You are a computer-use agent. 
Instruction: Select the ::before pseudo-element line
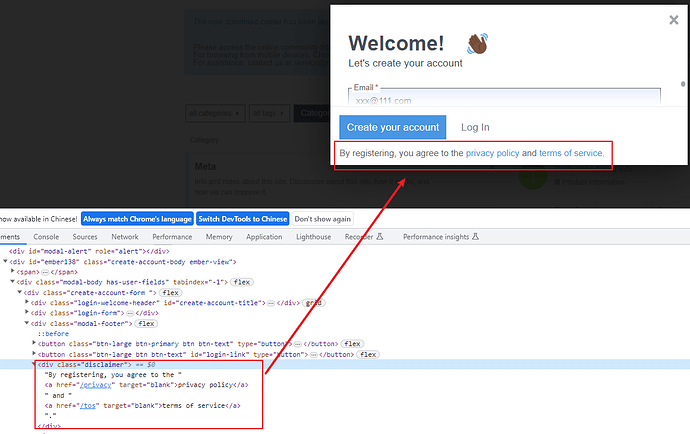click(x=53, y=334)
